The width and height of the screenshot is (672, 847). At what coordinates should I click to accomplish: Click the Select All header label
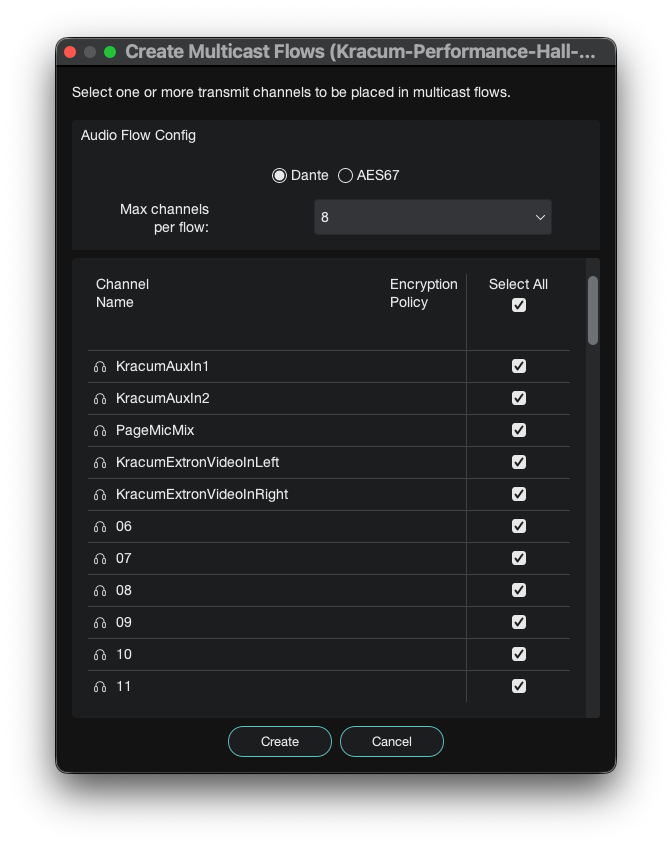(x=518, y=284)
